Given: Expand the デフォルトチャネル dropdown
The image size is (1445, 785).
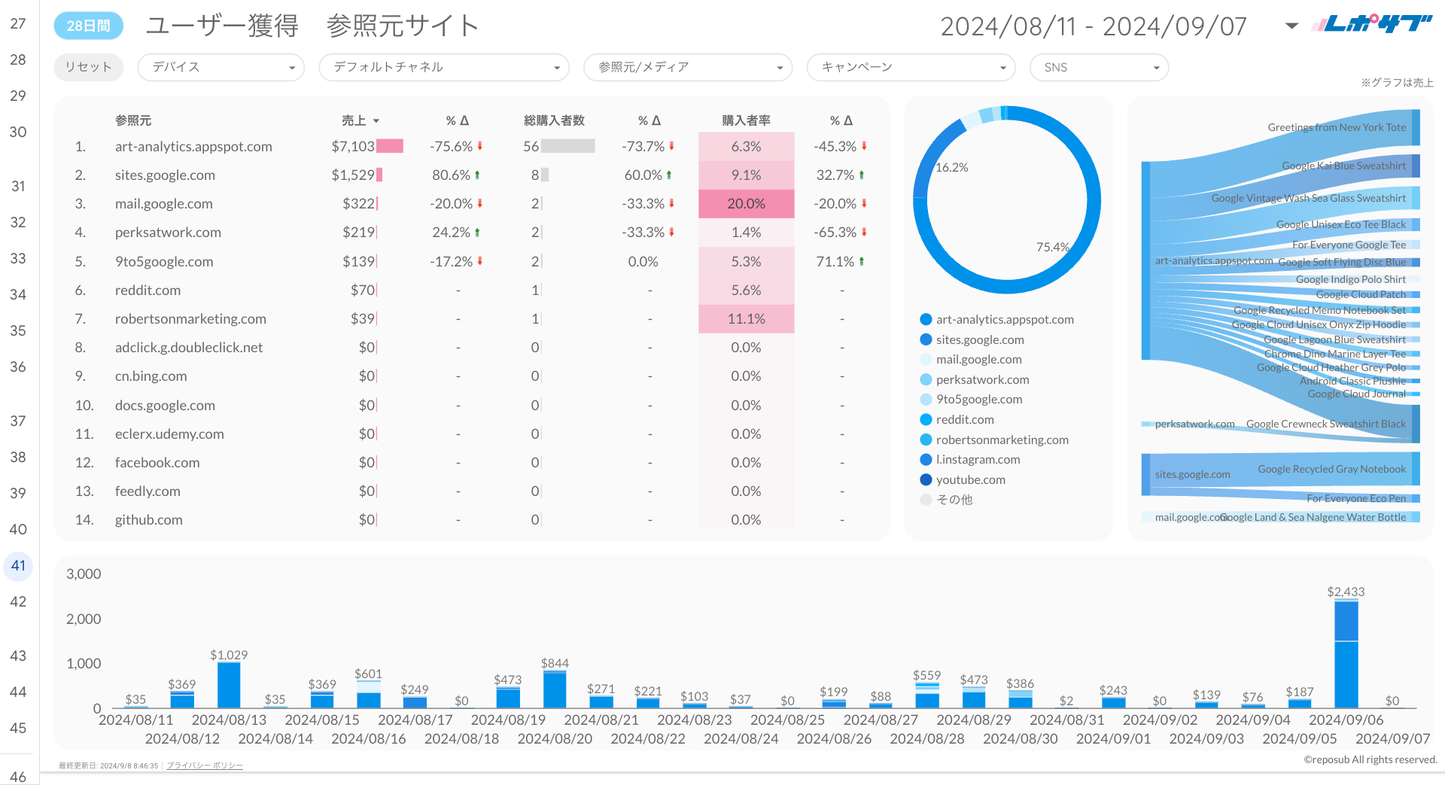Looking at the screenshot, I should pyautogui.click(x=443, y=67).
